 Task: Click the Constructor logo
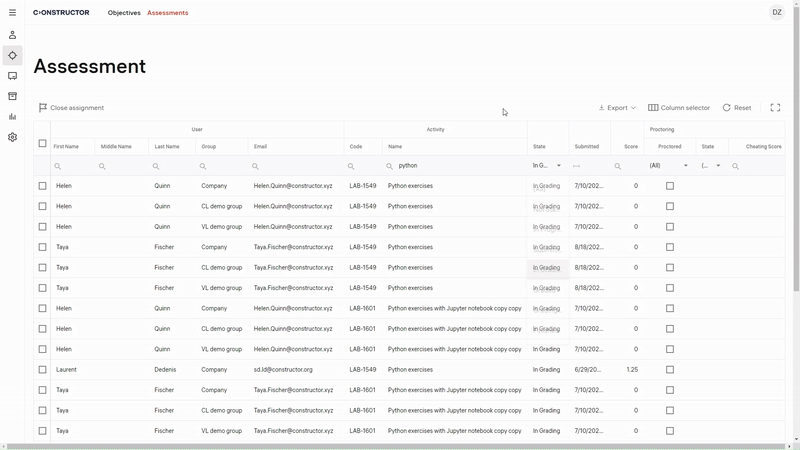tap(61, 13)
